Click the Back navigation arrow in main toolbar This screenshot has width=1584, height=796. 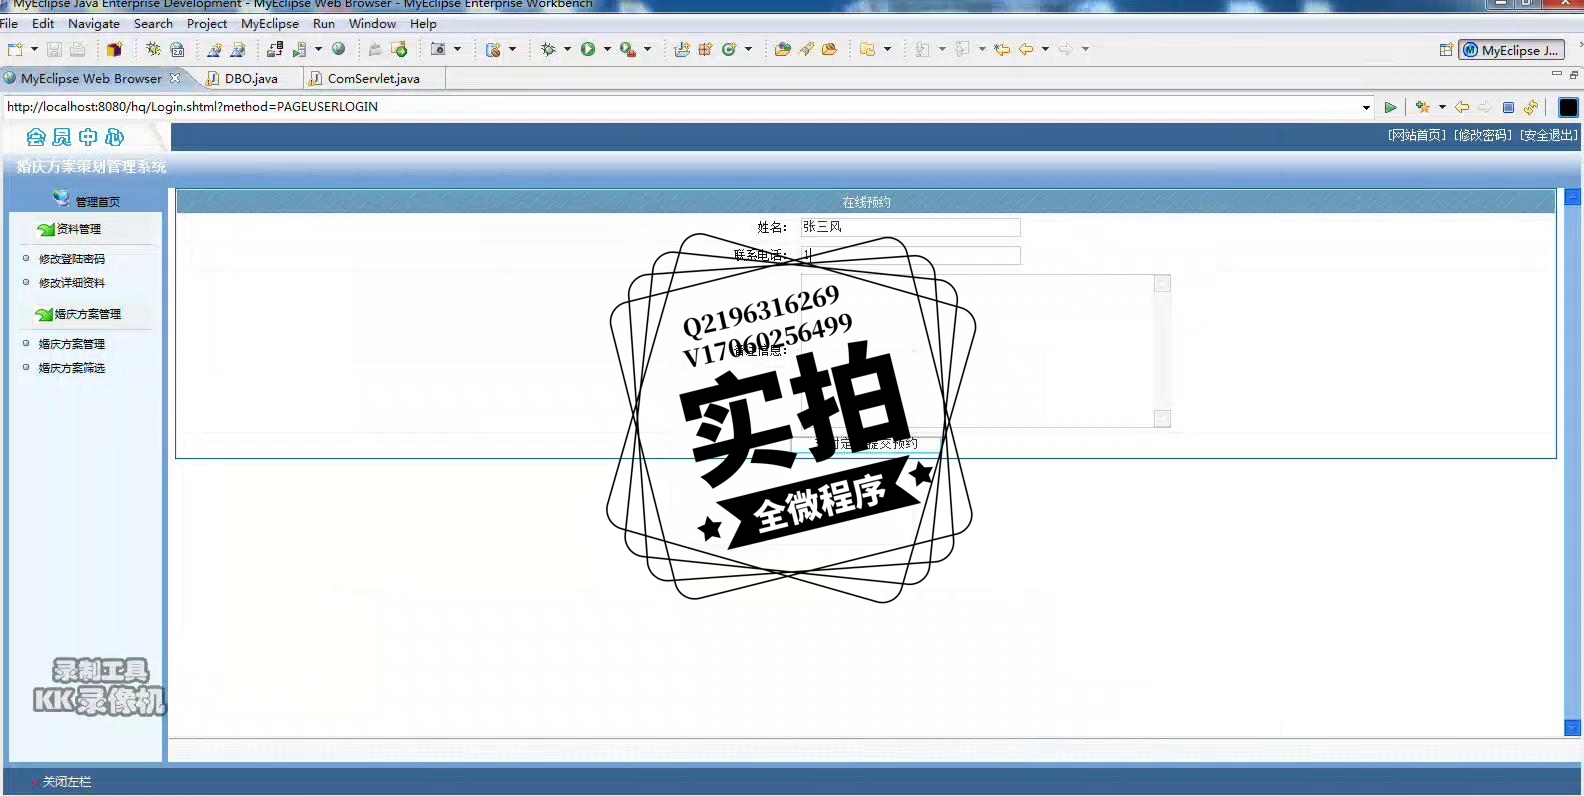coord(1026,49)
